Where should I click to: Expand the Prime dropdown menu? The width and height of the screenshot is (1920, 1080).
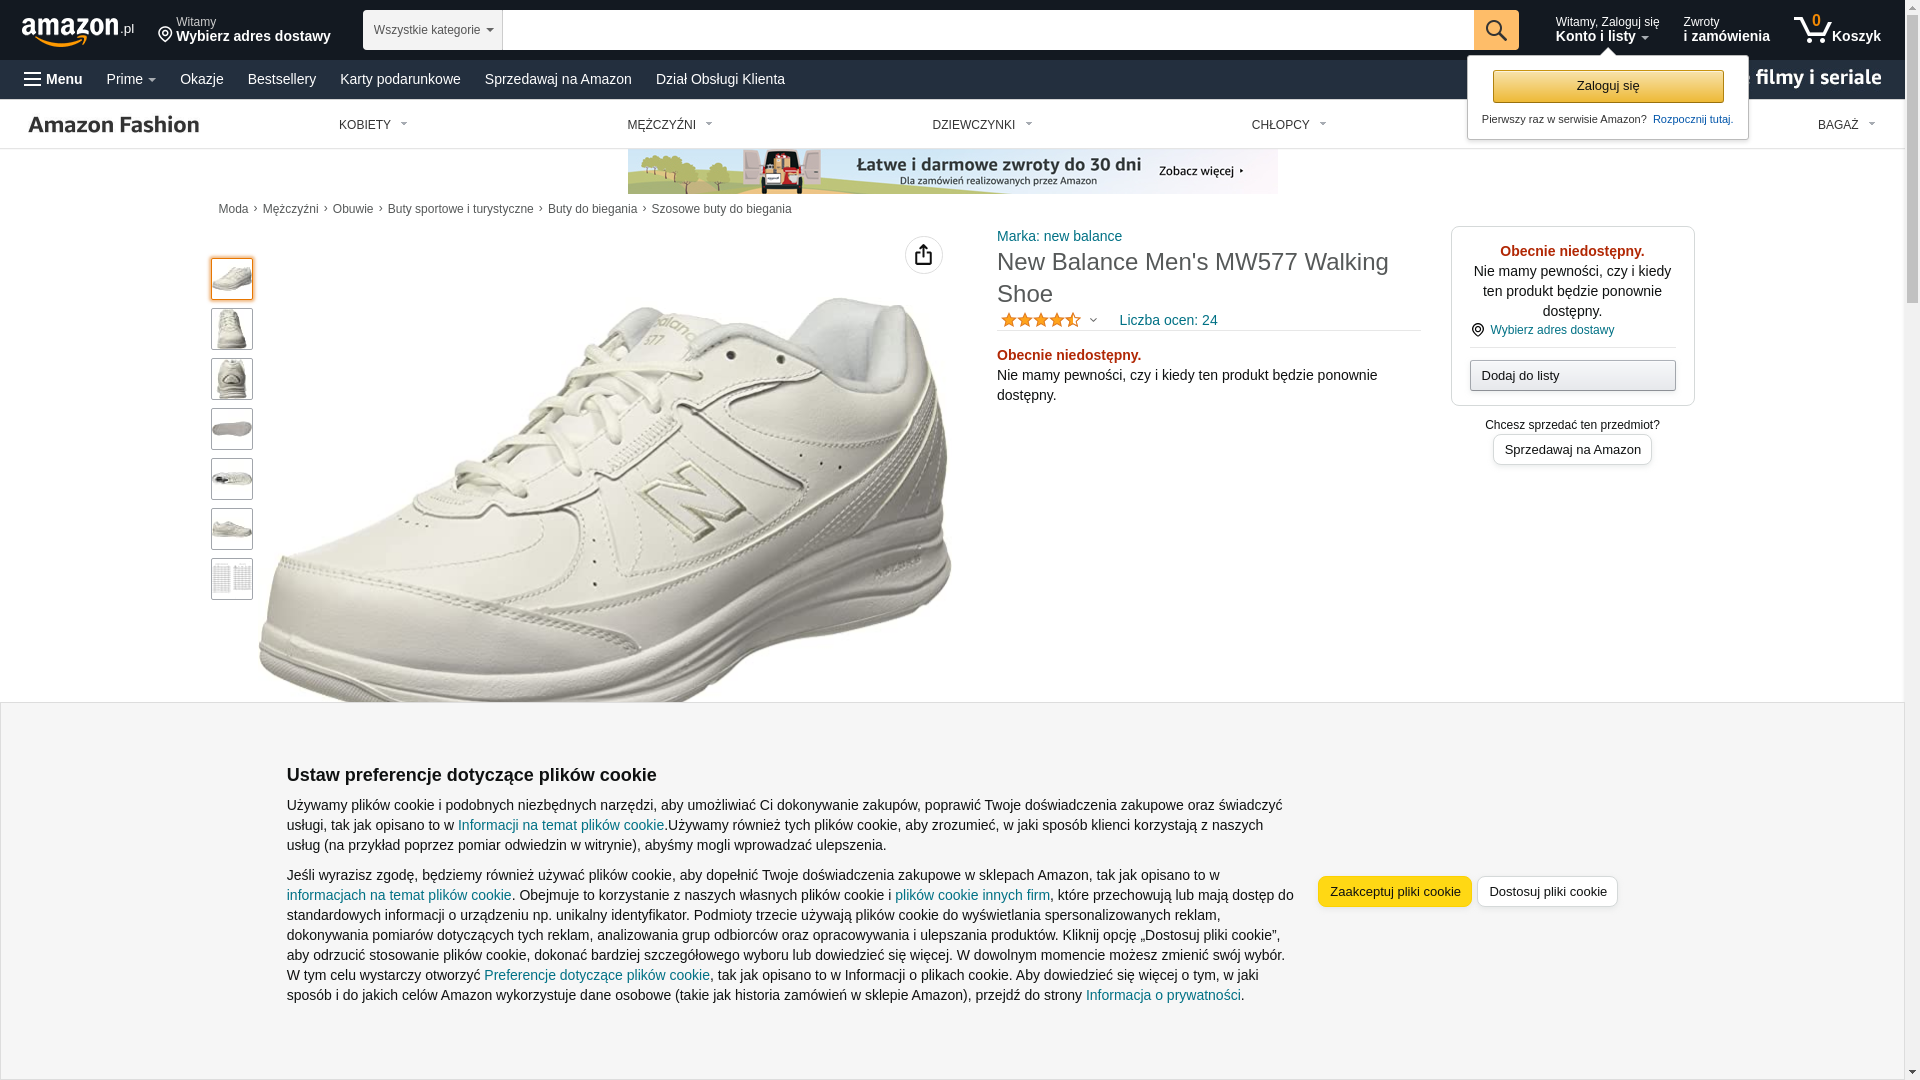tap(131, 79)
